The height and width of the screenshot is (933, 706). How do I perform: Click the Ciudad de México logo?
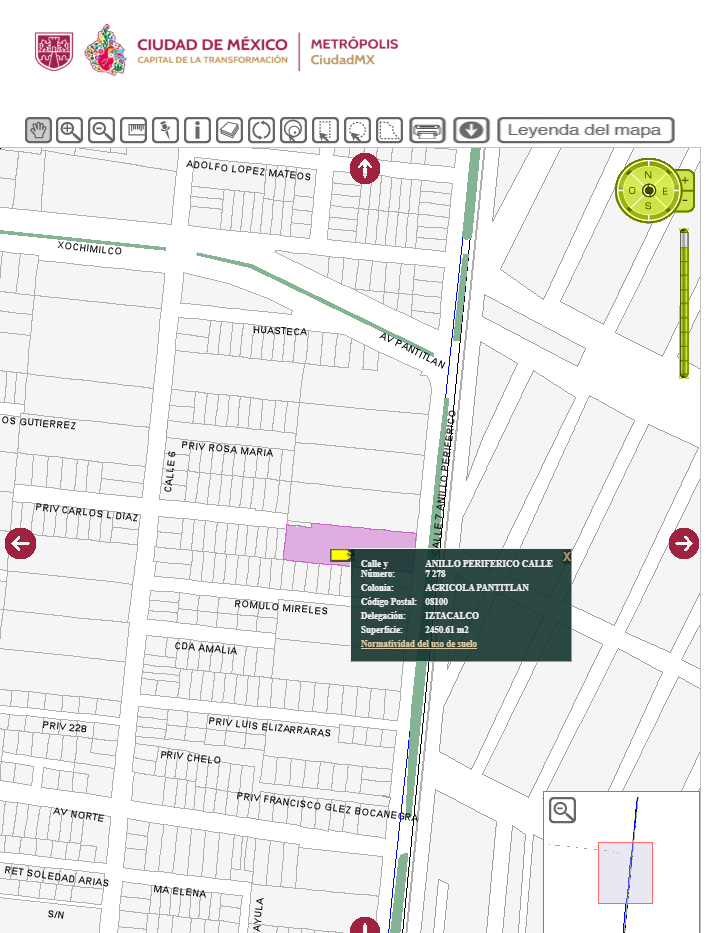[x=186, y=50]
